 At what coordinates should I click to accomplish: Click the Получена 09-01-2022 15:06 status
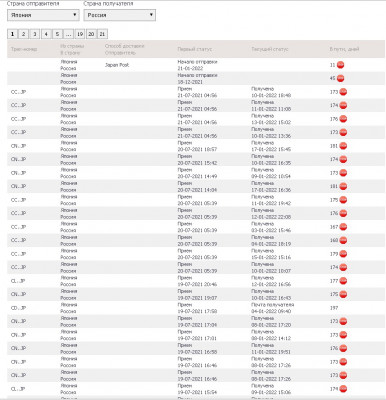[271, 389]
